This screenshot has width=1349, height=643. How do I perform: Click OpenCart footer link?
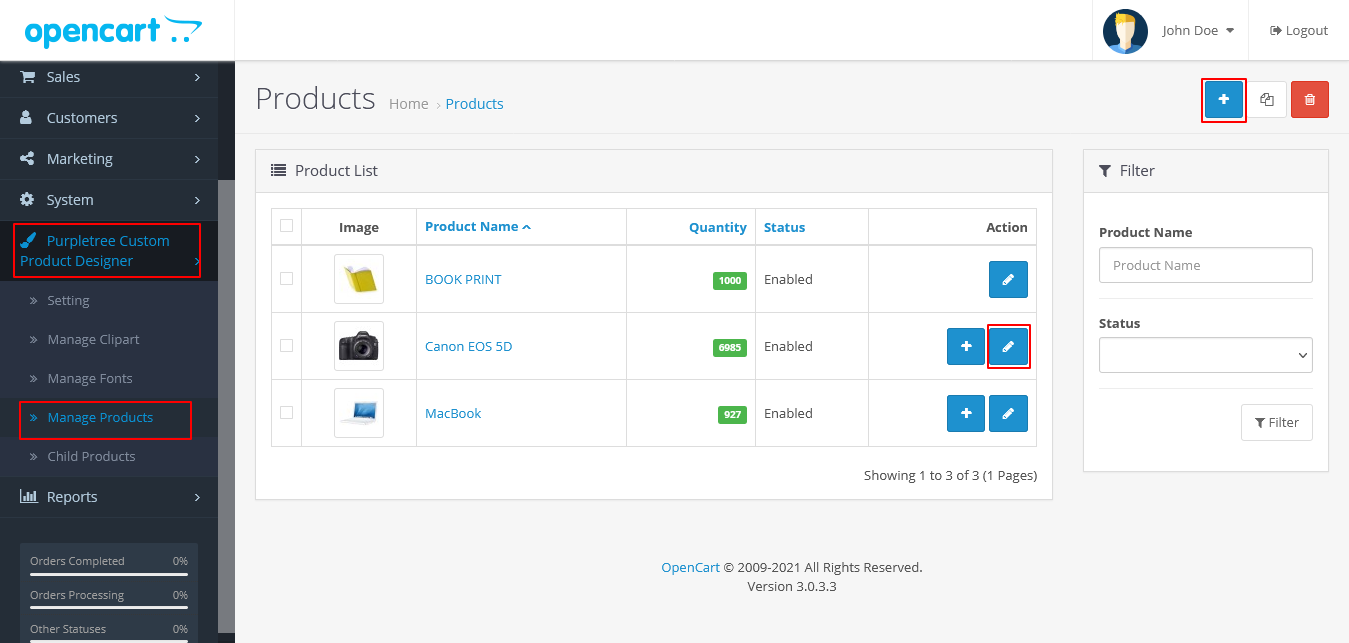click(690, 568)
